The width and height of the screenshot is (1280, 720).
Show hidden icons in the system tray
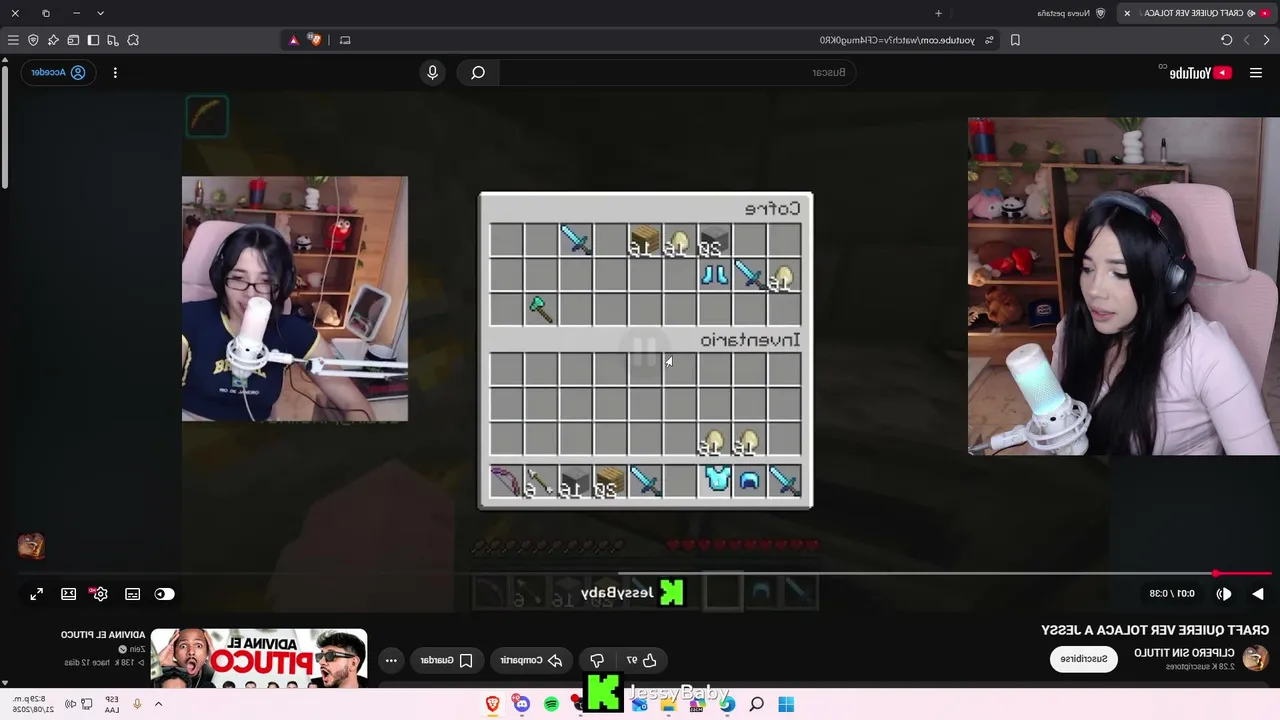[x=158, y=704]
